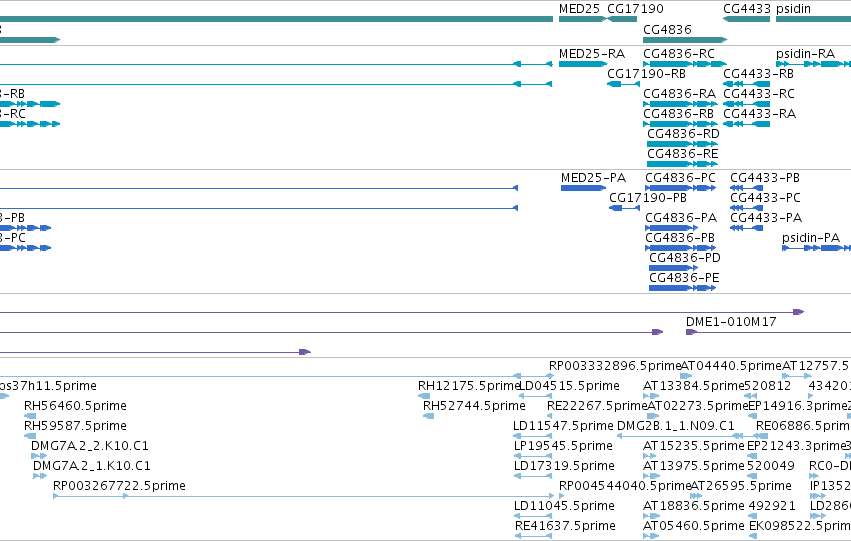Click the 520049 feature label
Viewport: 851px width, 541px height.
pos(771,467)
